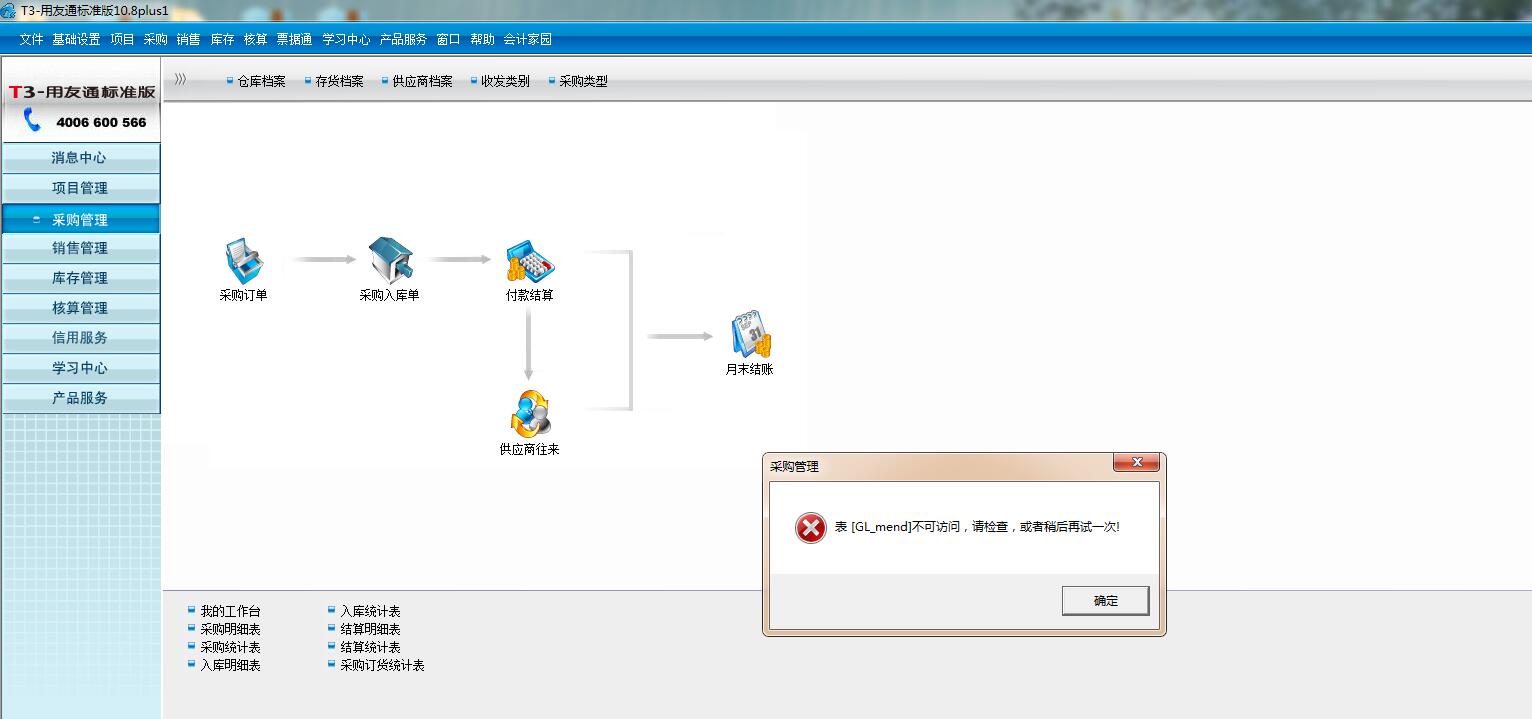Open the 窗口 menu
Screen dimensions: 1532x719
click(x=448, y=40)
